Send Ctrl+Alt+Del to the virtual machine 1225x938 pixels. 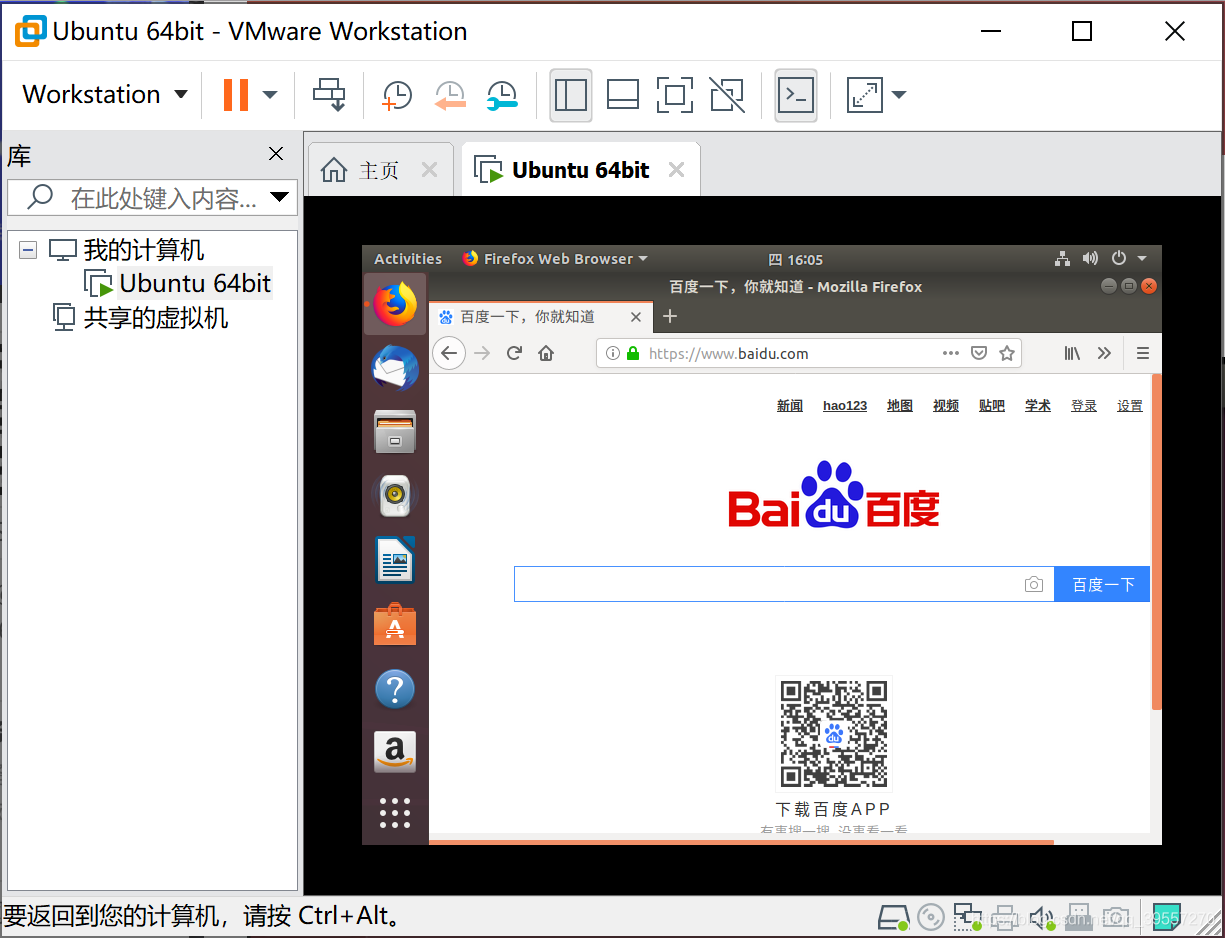[330, 95]
